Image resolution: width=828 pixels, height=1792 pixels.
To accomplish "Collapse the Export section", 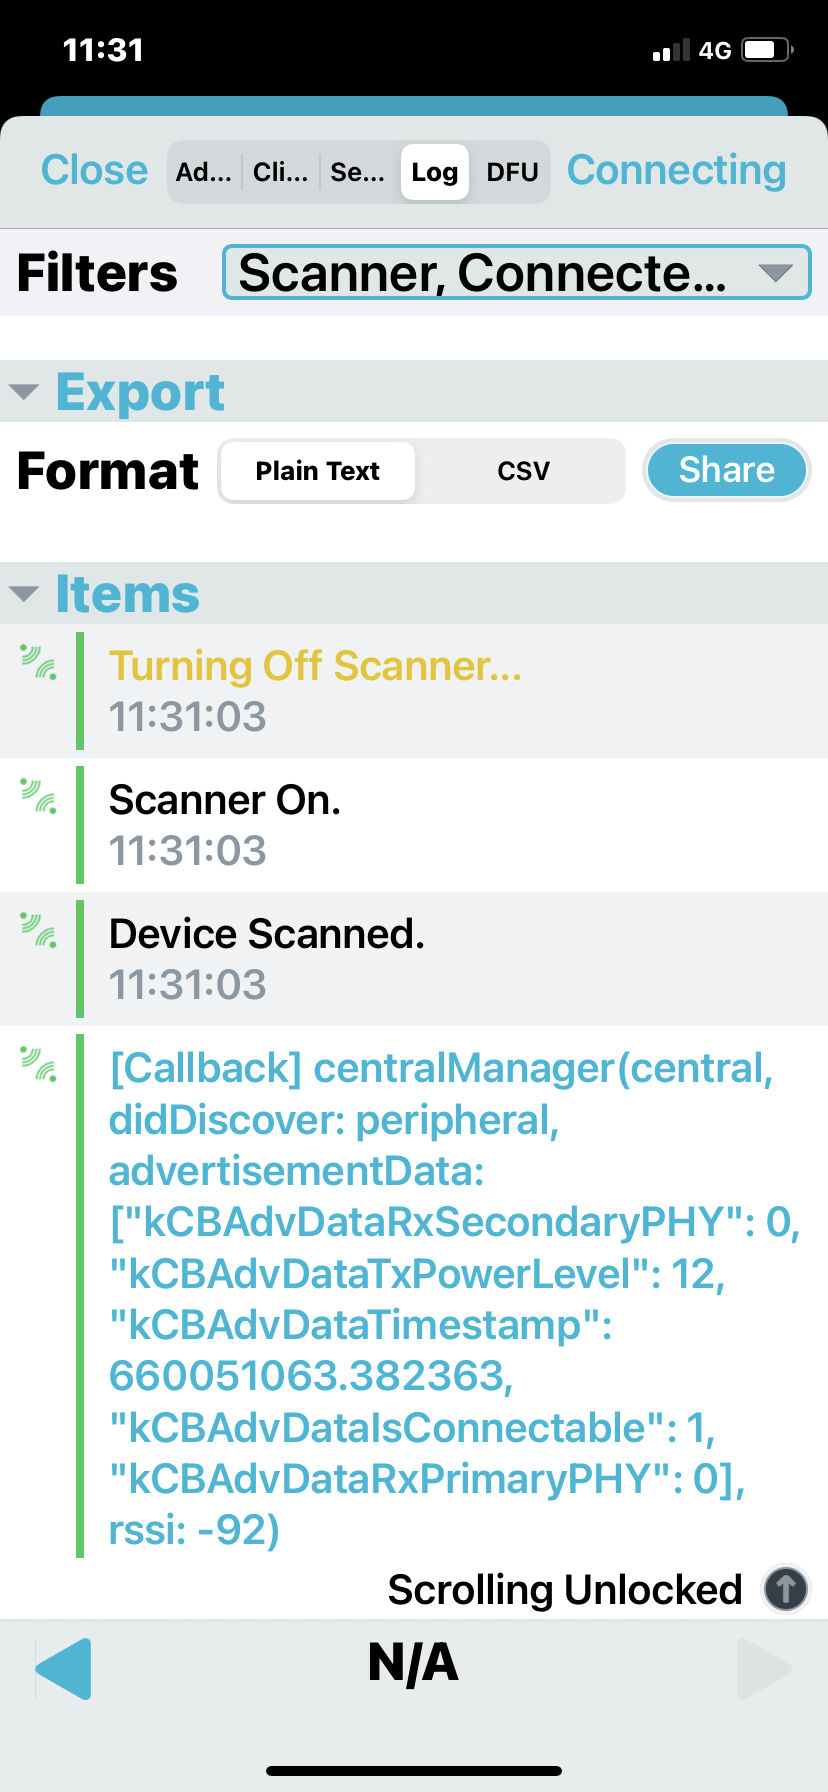I will pos(116,391).
